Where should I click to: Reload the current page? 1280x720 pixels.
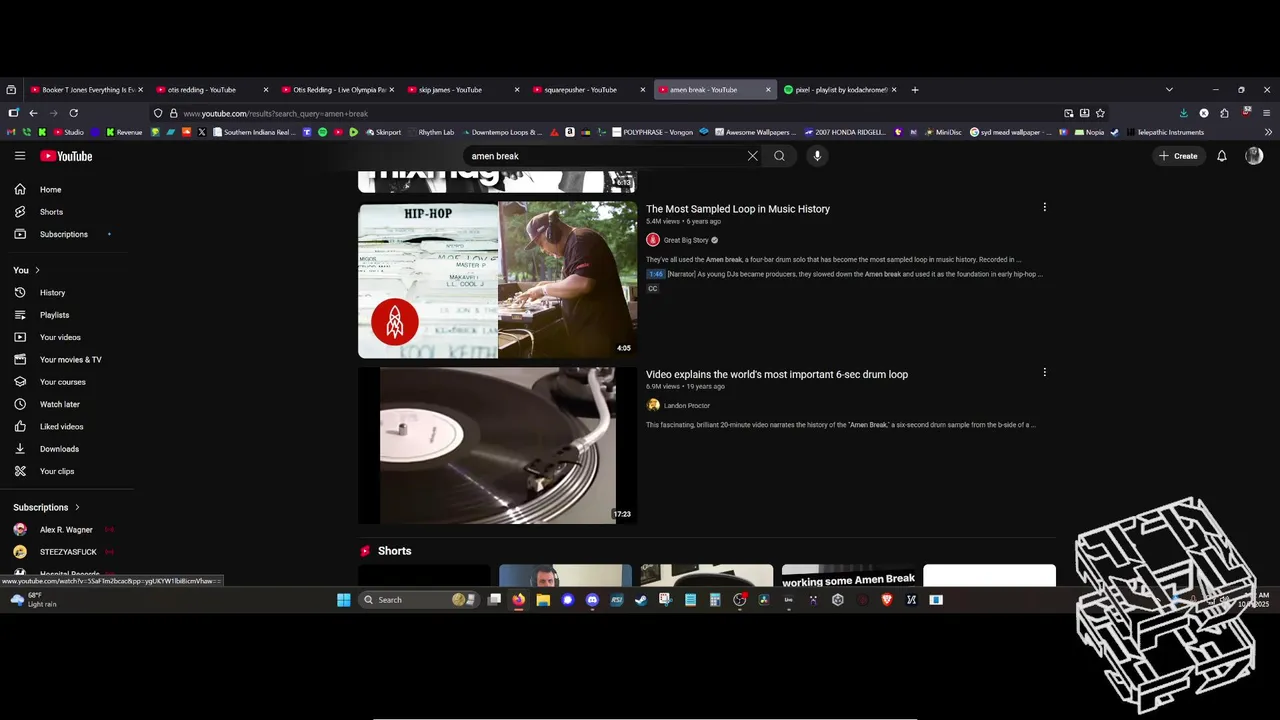73,113
